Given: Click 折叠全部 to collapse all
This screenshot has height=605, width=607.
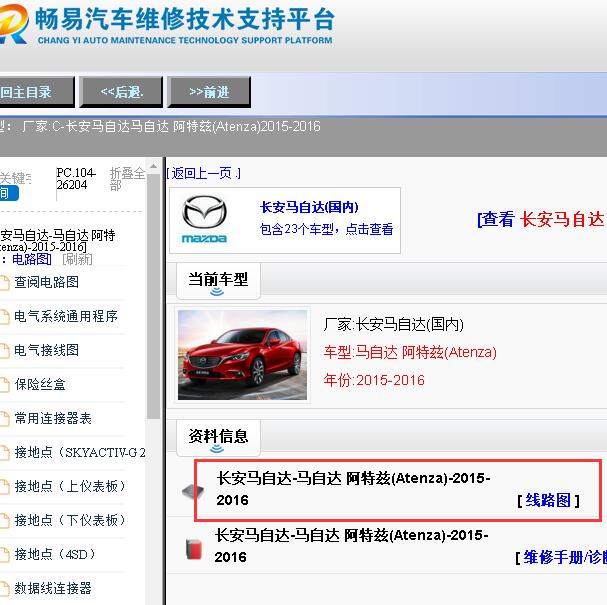Looking at the screenshot, I should tap(127, 179).
